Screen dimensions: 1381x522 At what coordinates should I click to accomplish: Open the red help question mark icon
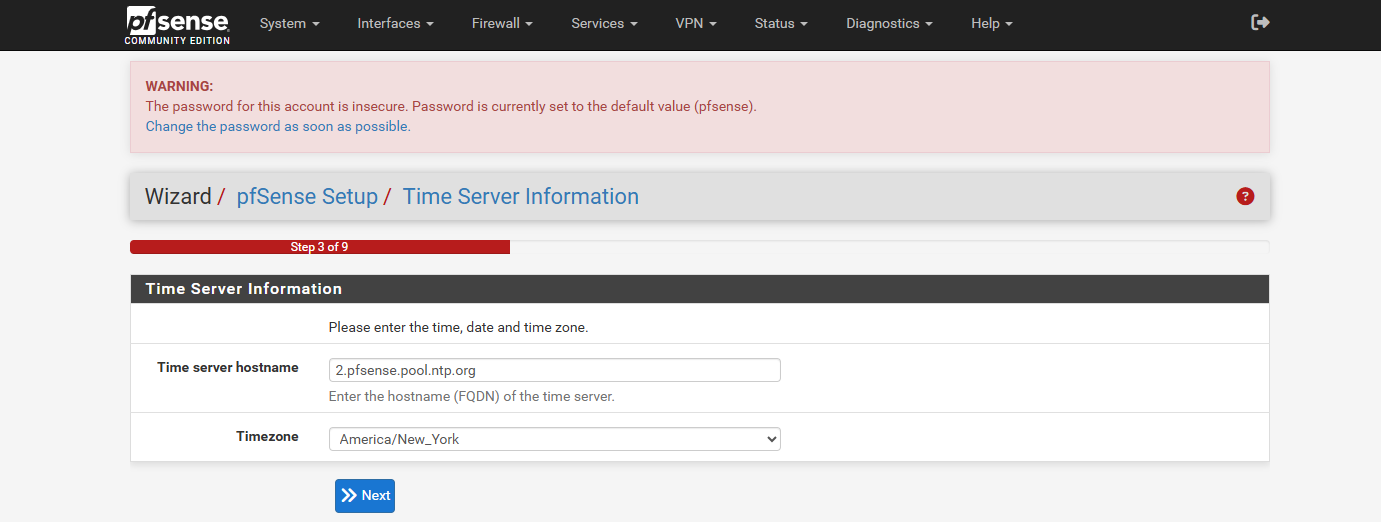pos(1245,196)
